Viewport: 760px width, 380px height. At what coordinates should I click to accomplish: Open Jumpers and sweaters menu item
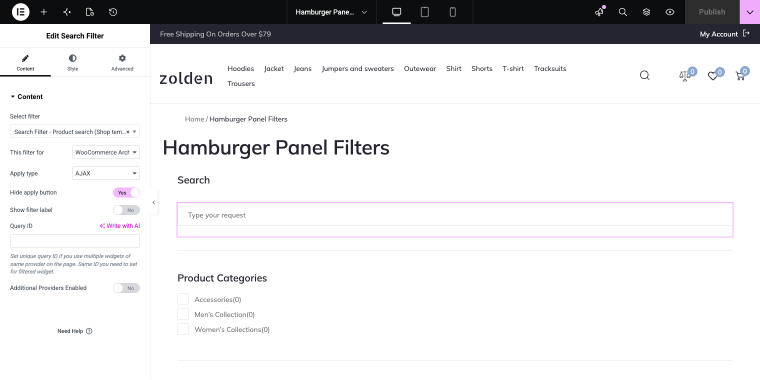pos(358,68)
